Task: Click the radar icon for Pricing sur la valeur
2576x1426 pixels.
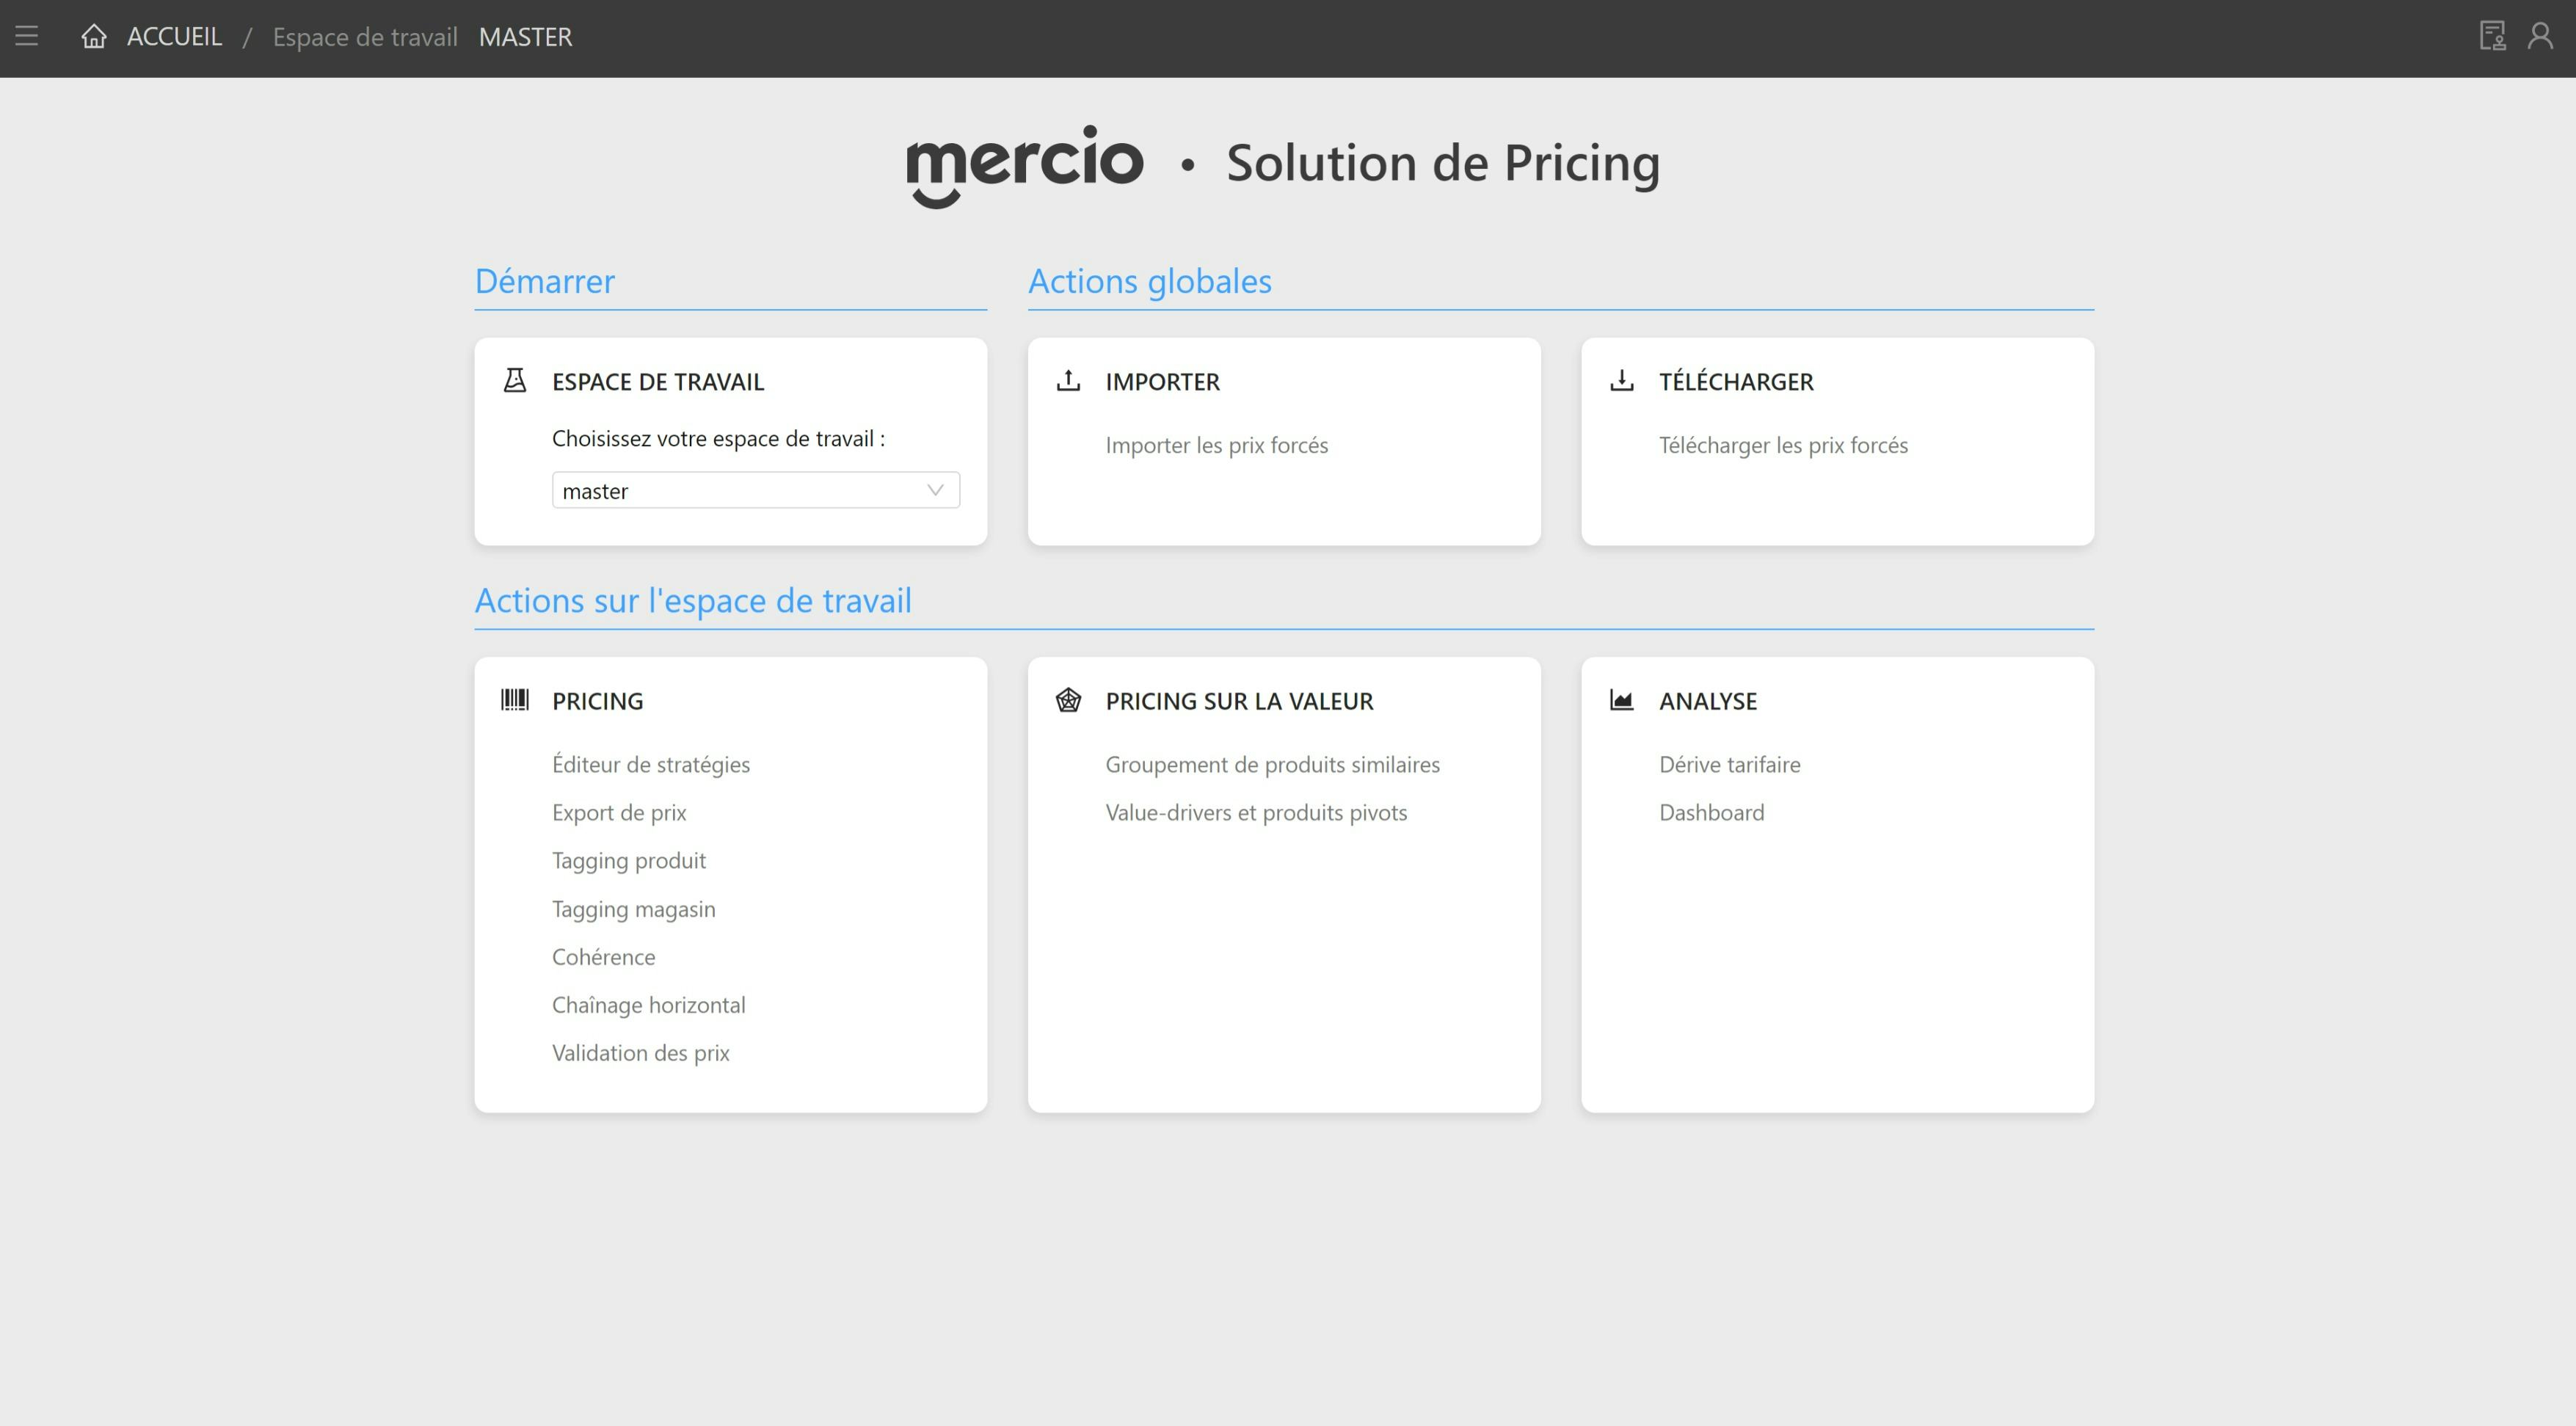Action: tap(1068, 700)
